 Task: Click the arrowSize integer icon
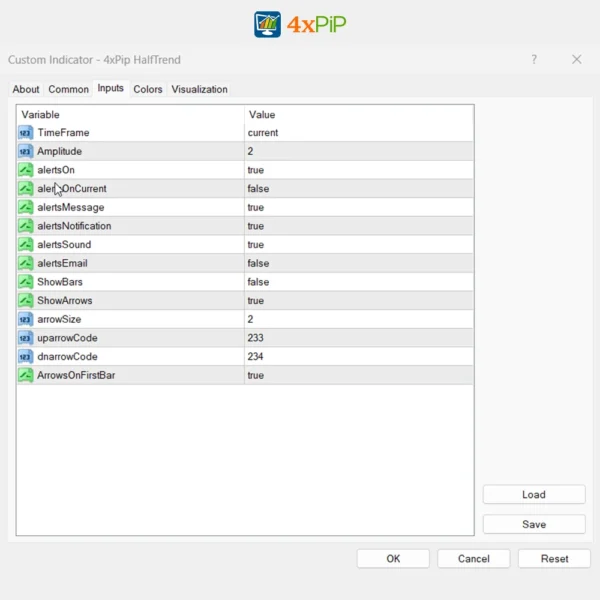click(26, 319)
